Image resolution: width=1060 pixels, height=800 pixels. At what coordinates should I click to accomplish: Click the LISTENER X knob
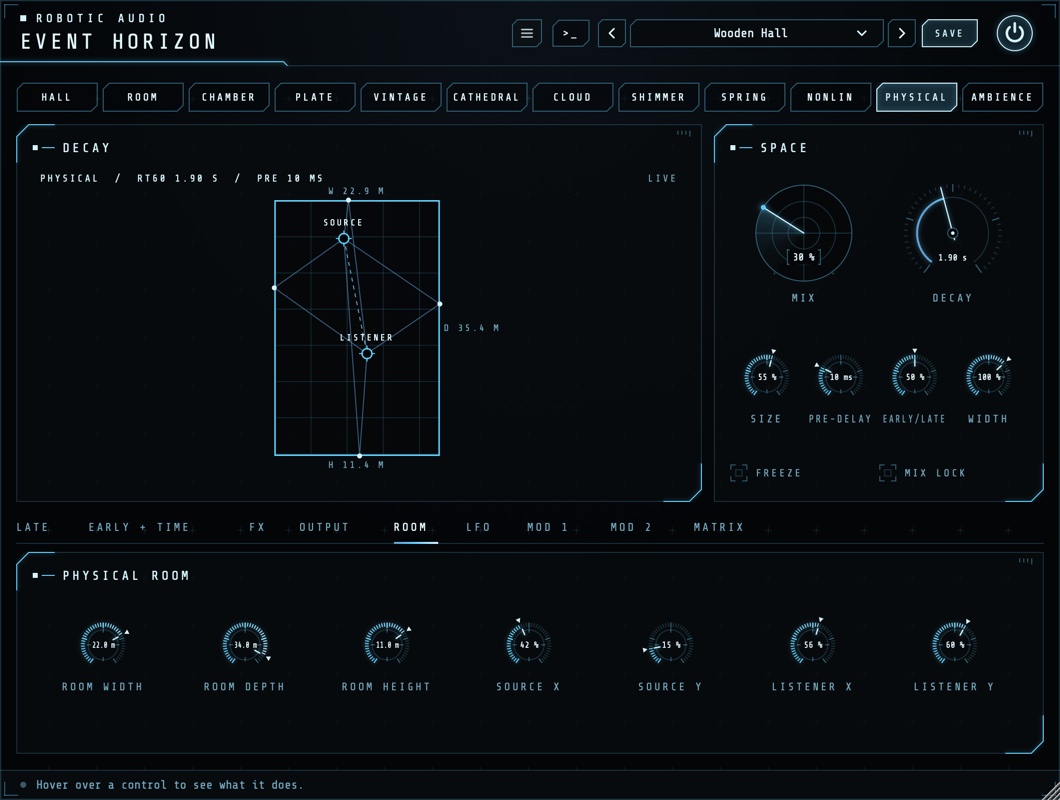pyautogui.click(x=812, y=644)
